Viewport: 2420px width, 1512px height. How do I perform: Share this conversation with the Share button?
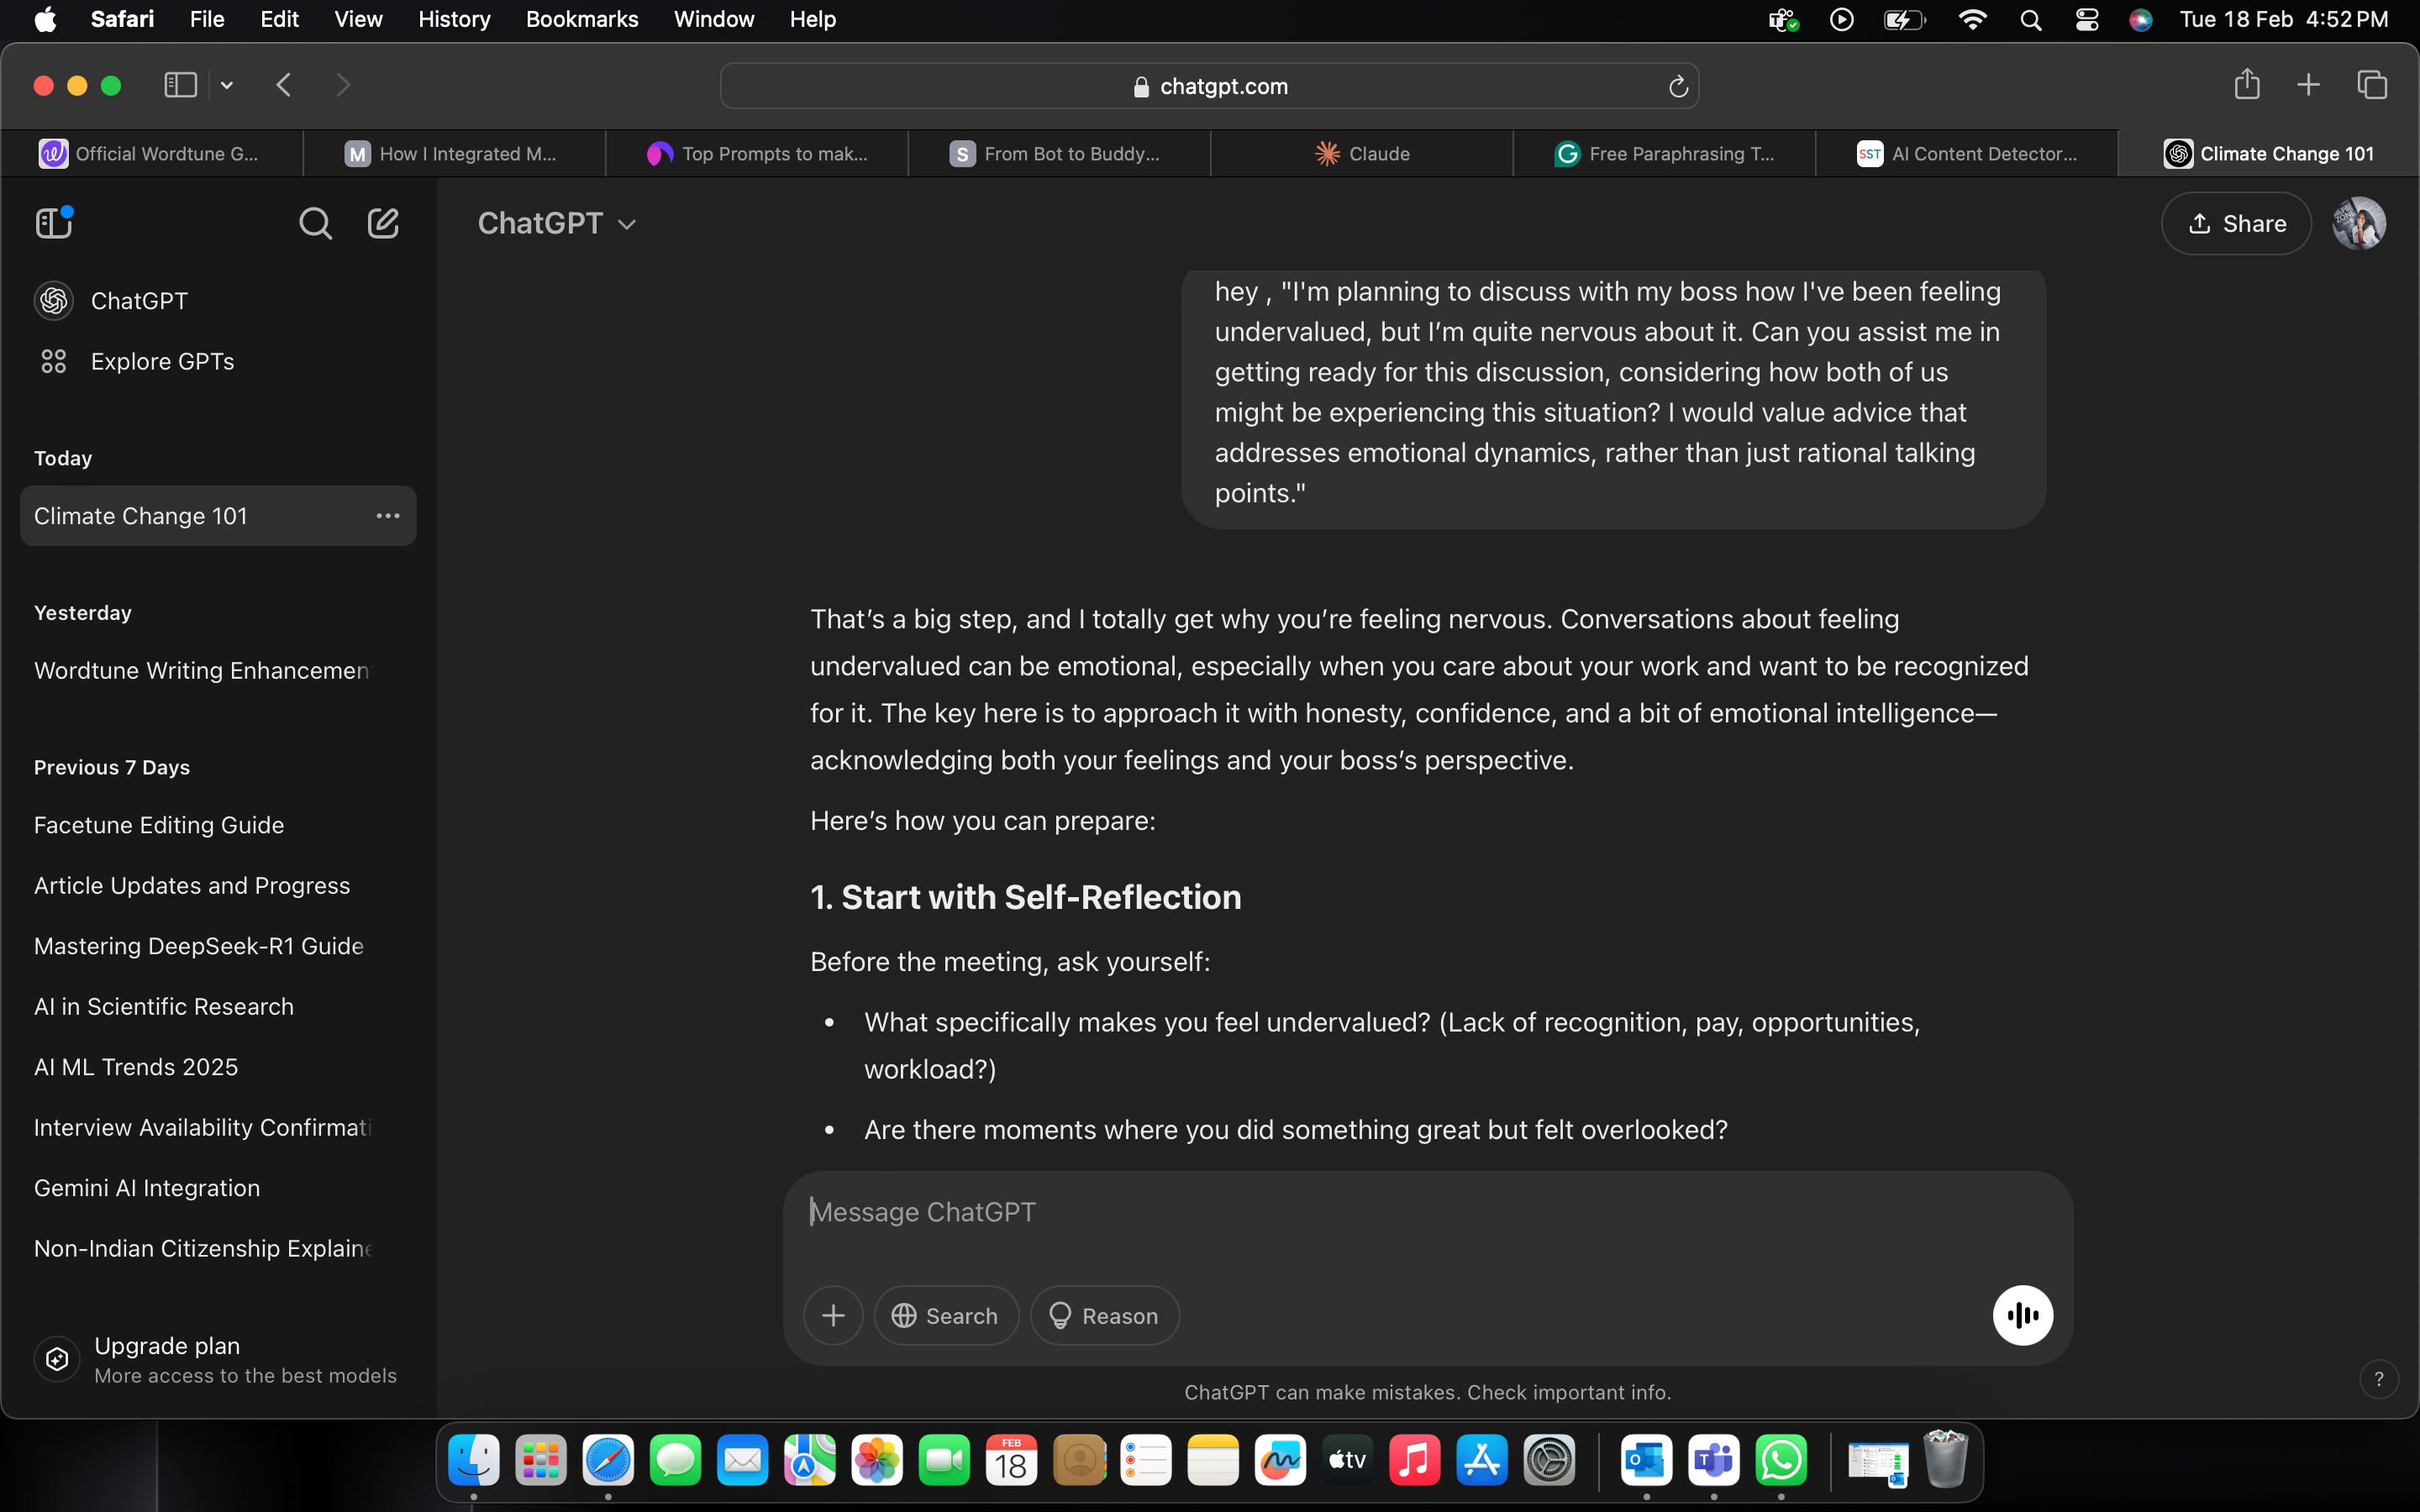tap(2236, 223)
